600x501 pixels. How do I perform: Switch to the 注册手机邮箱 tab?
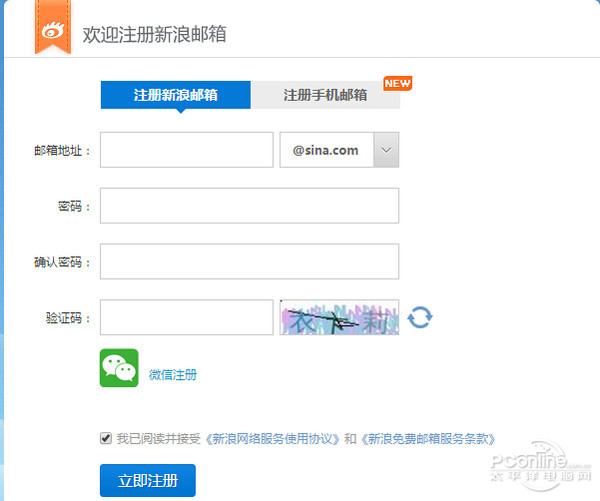click(326, 95)
